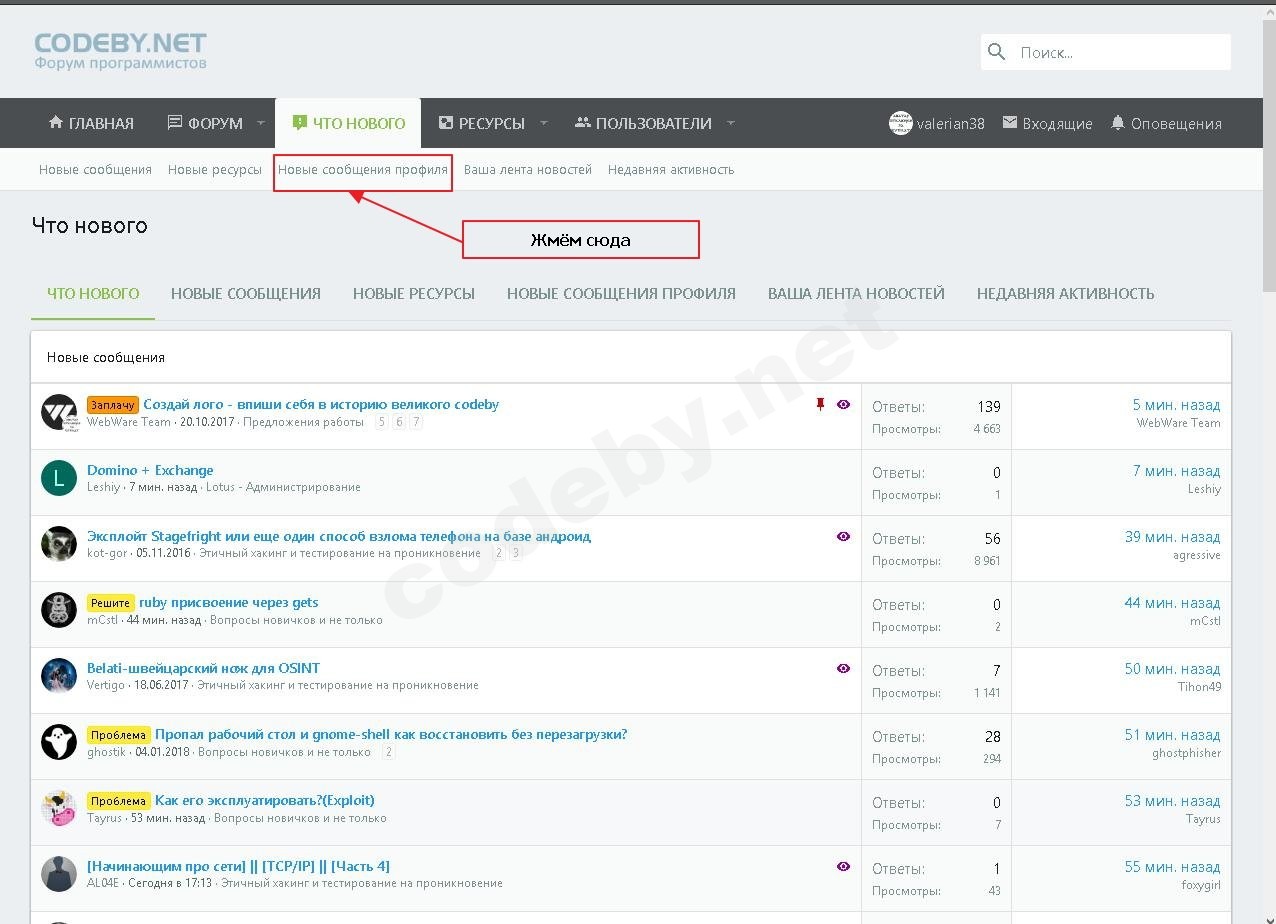Click Новые сообщения профиля in the sub-navigation
1276x924 pixels.
coord(362,170)
